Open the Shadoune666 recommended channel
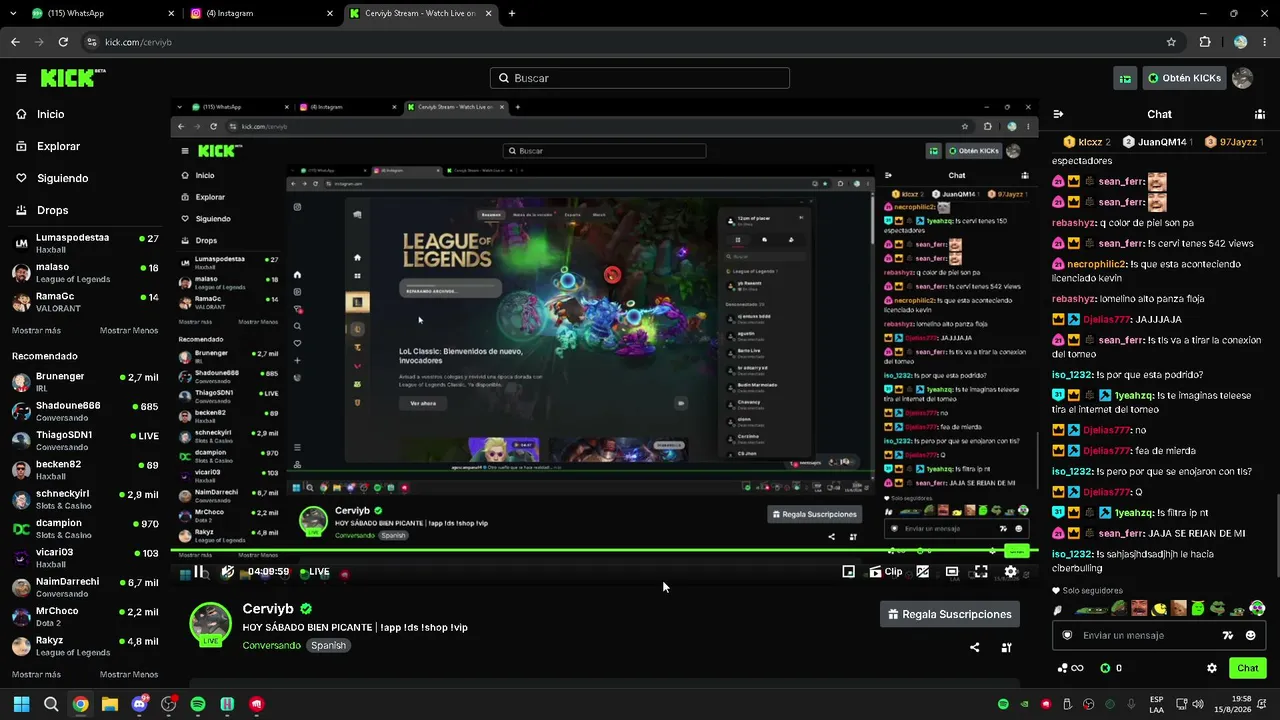 pos(85,411)
